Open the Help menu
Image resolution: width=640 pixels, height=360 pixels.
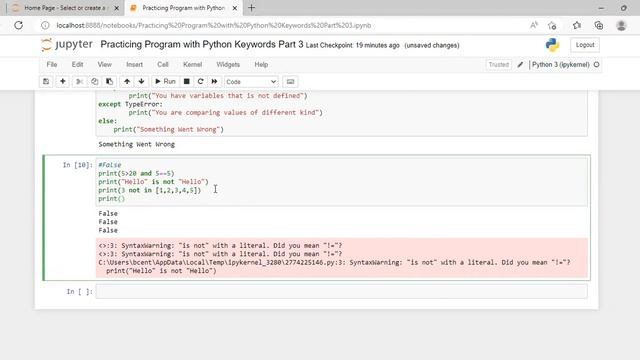point(261,64)
